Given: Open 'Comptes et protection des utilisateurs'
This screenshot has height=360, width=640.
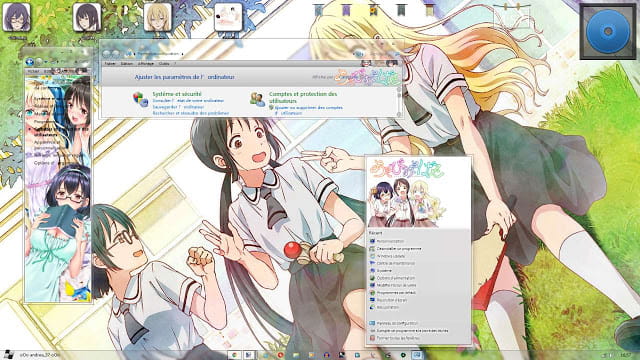Looking at the screenshot, I should [x=303, y=97].
